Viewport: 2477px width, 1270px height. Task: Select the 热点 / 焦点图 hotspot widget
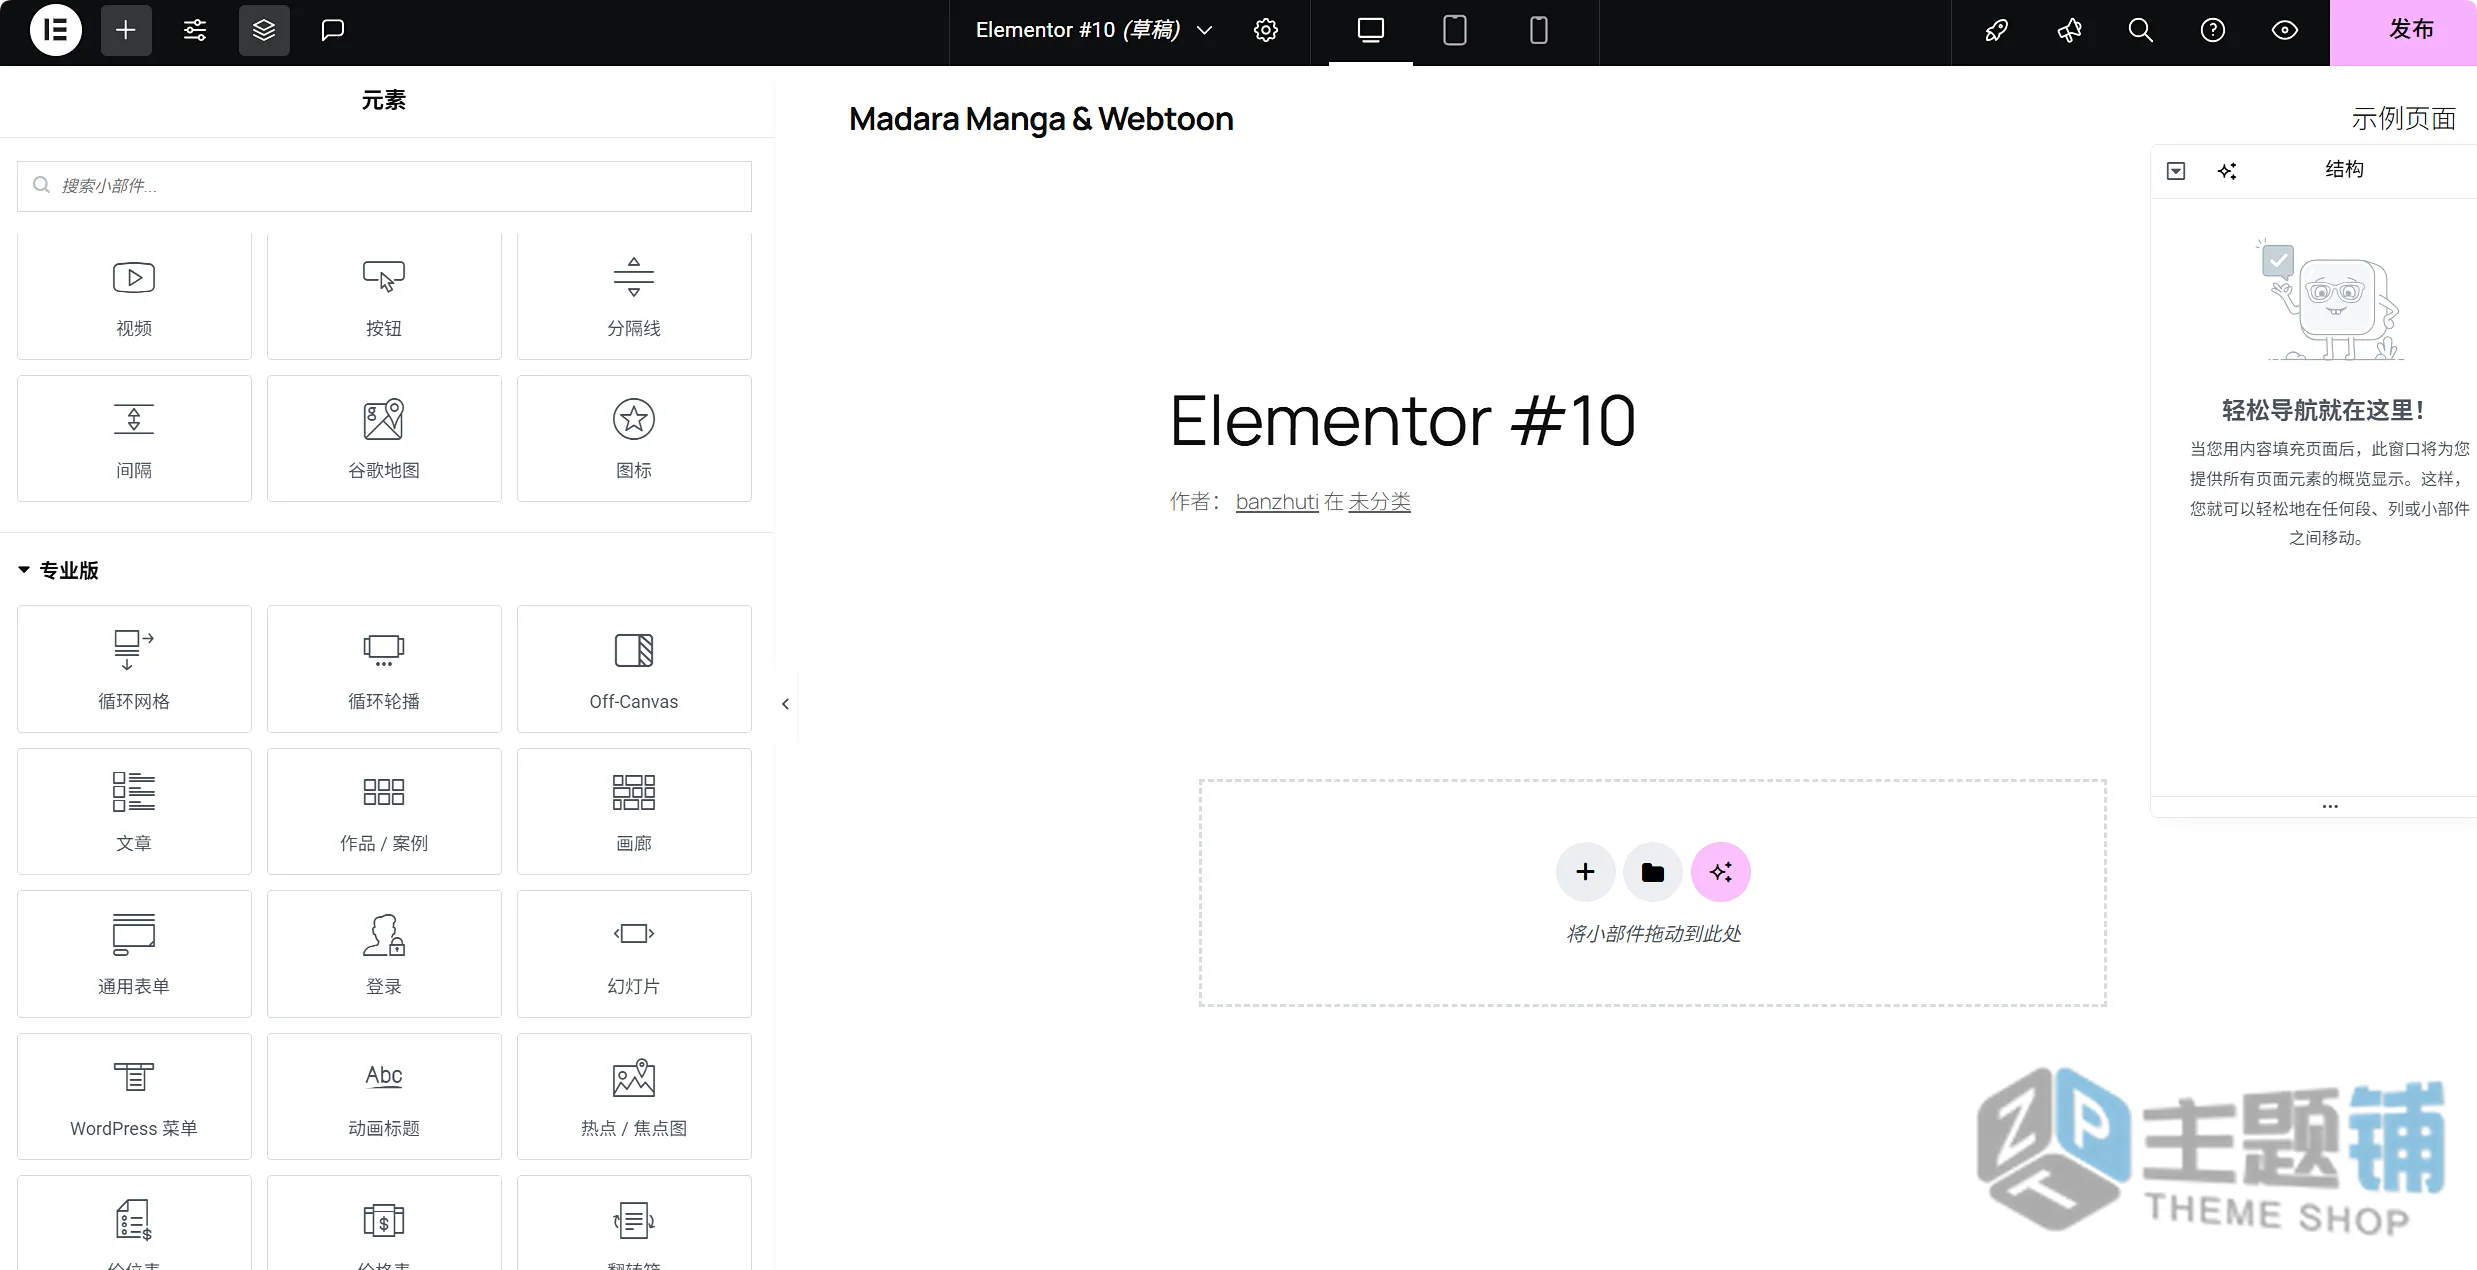(x=634, y=1096)
